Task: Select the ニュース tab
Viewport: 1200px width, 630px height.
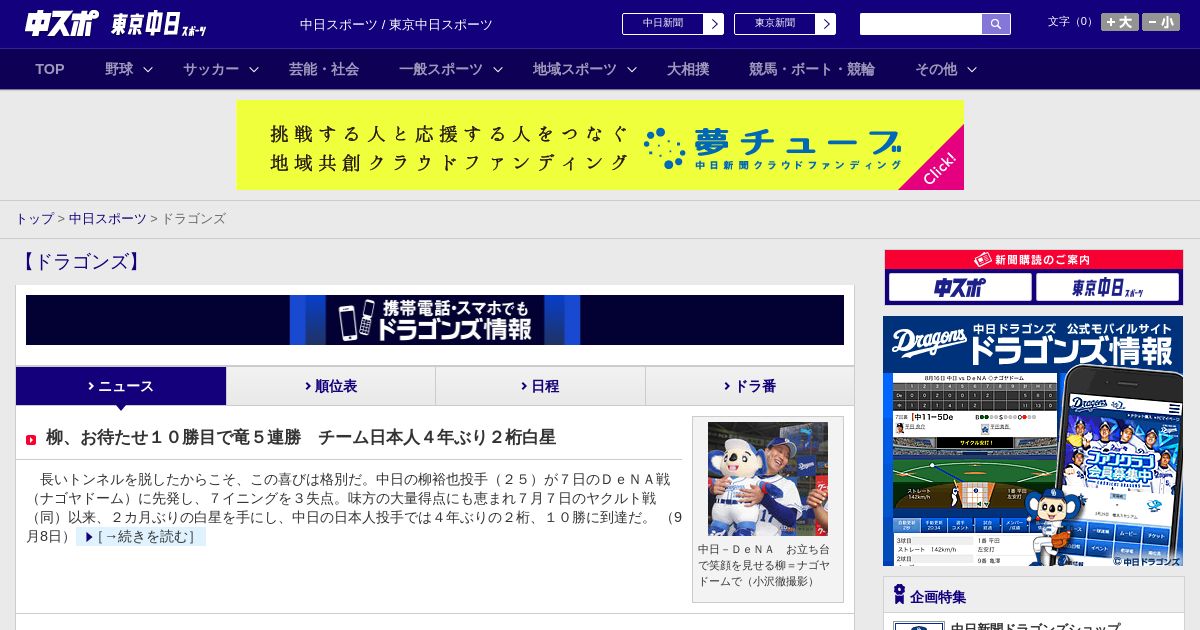Action: click(121, 386)
